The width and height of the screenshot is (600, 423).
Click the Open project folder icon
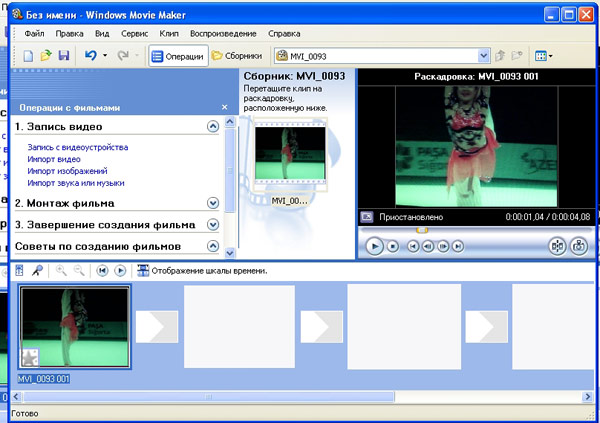(46, 57)
